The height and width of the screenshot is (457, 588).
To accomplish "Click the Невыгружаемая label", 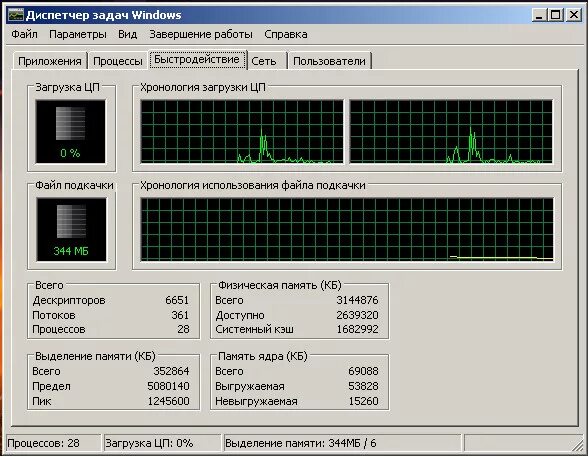I will click(x=256, y=402).
